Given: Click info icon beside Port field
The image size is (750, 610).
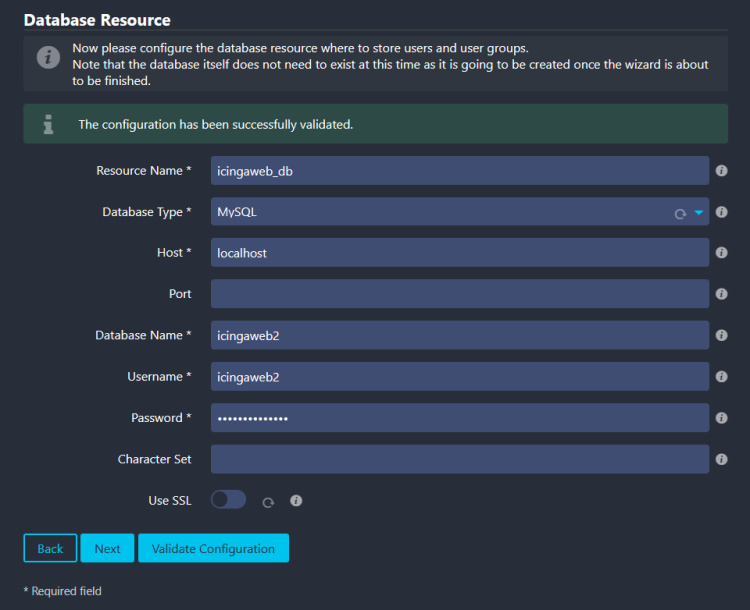Looking at the screenshot, I should tap(722, 295).
